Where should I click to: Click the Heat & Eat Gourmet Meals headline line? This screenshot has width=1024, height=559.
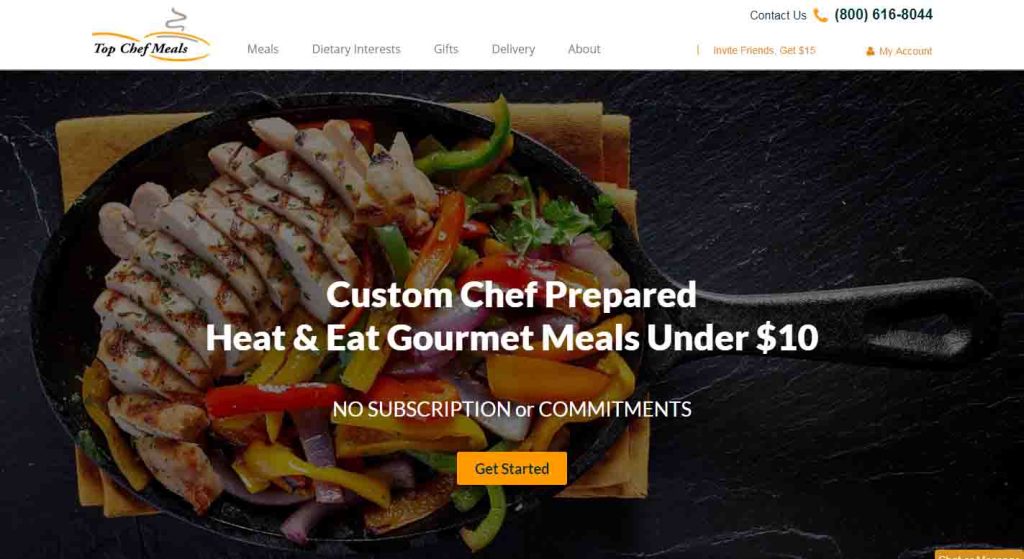click(512, 338)
